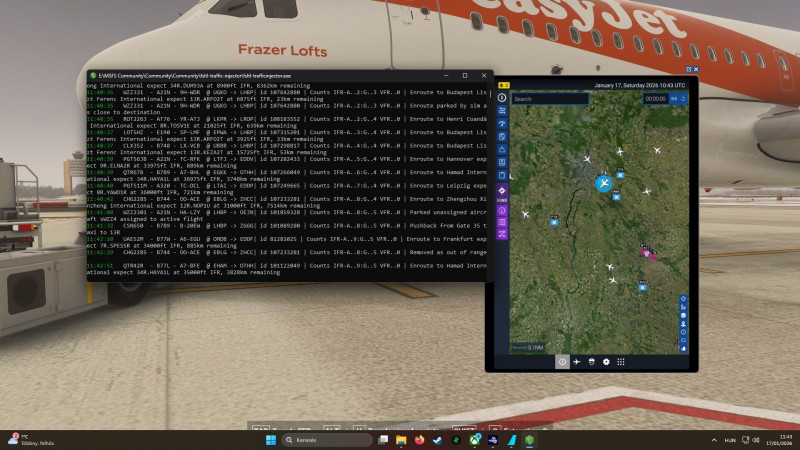Open the clipboard icon in map sidebar
This screenshot has height=450, width=800.
(x=502, y=176)
